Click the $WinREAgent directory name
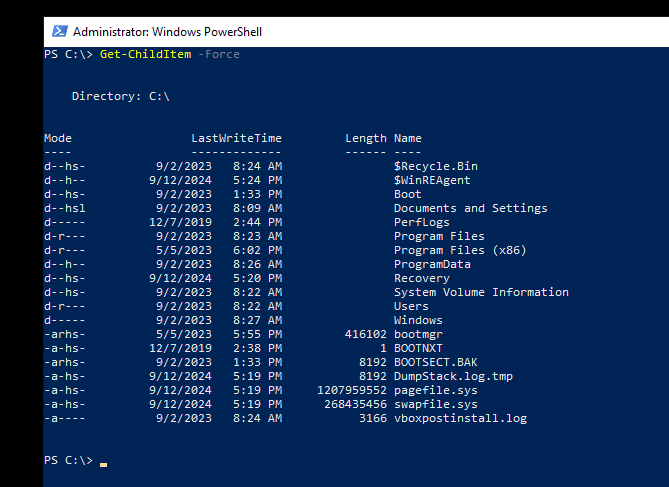669x487 pixels. (432, 180)
